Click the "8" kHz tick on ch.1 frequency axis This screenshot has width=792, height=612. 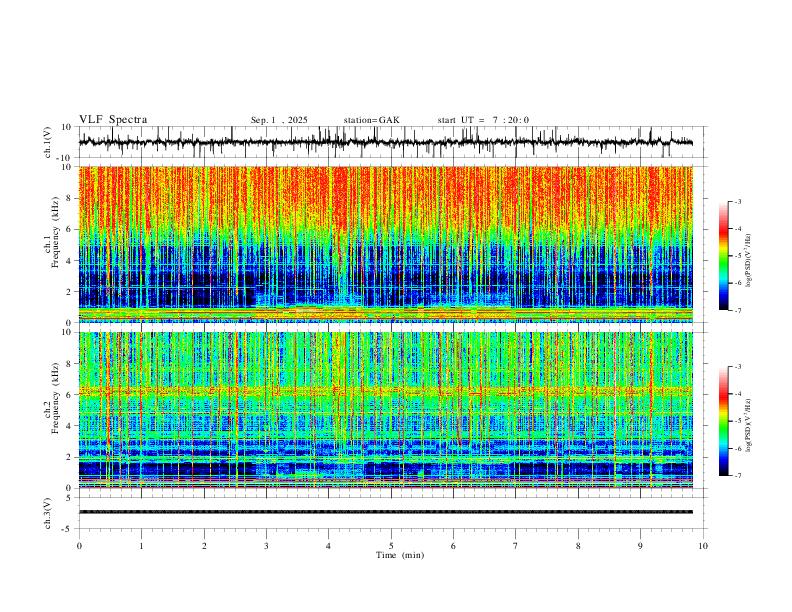(x=70, y=198)
